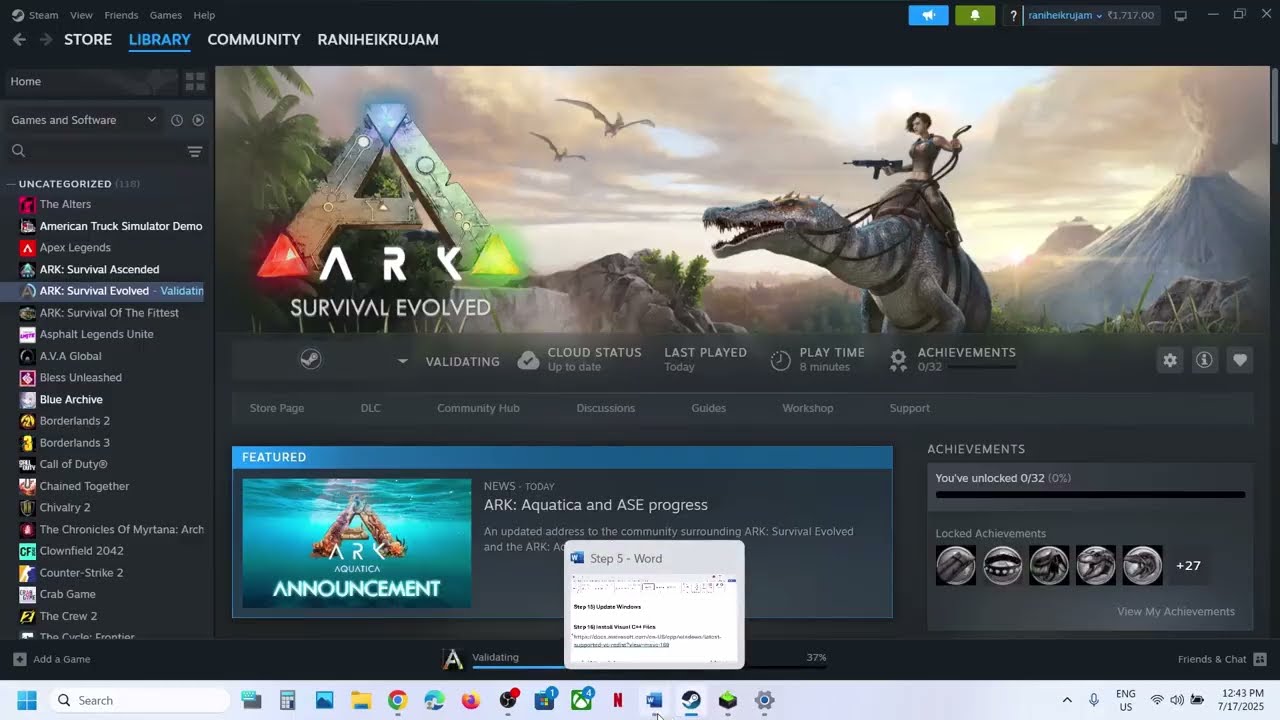The height and width of the screenshot is (720, 1280).
Task: Open the ARK Store Page link
Action: click(x=277, y=408)
